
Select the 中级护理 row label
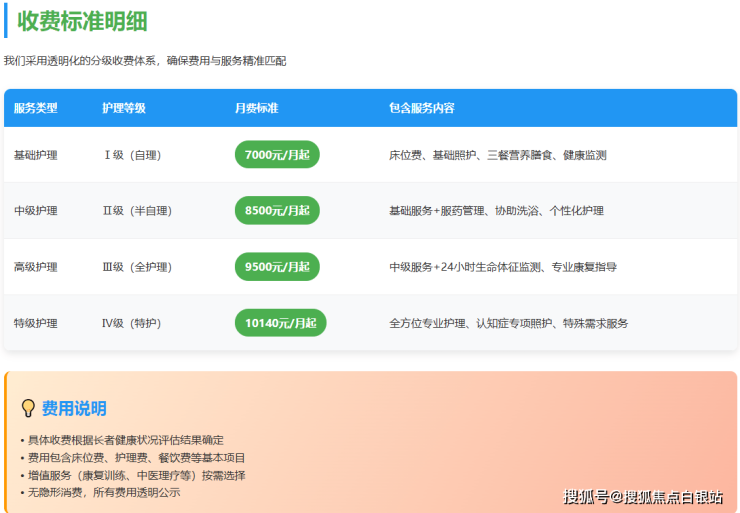(x=36, y=211)
